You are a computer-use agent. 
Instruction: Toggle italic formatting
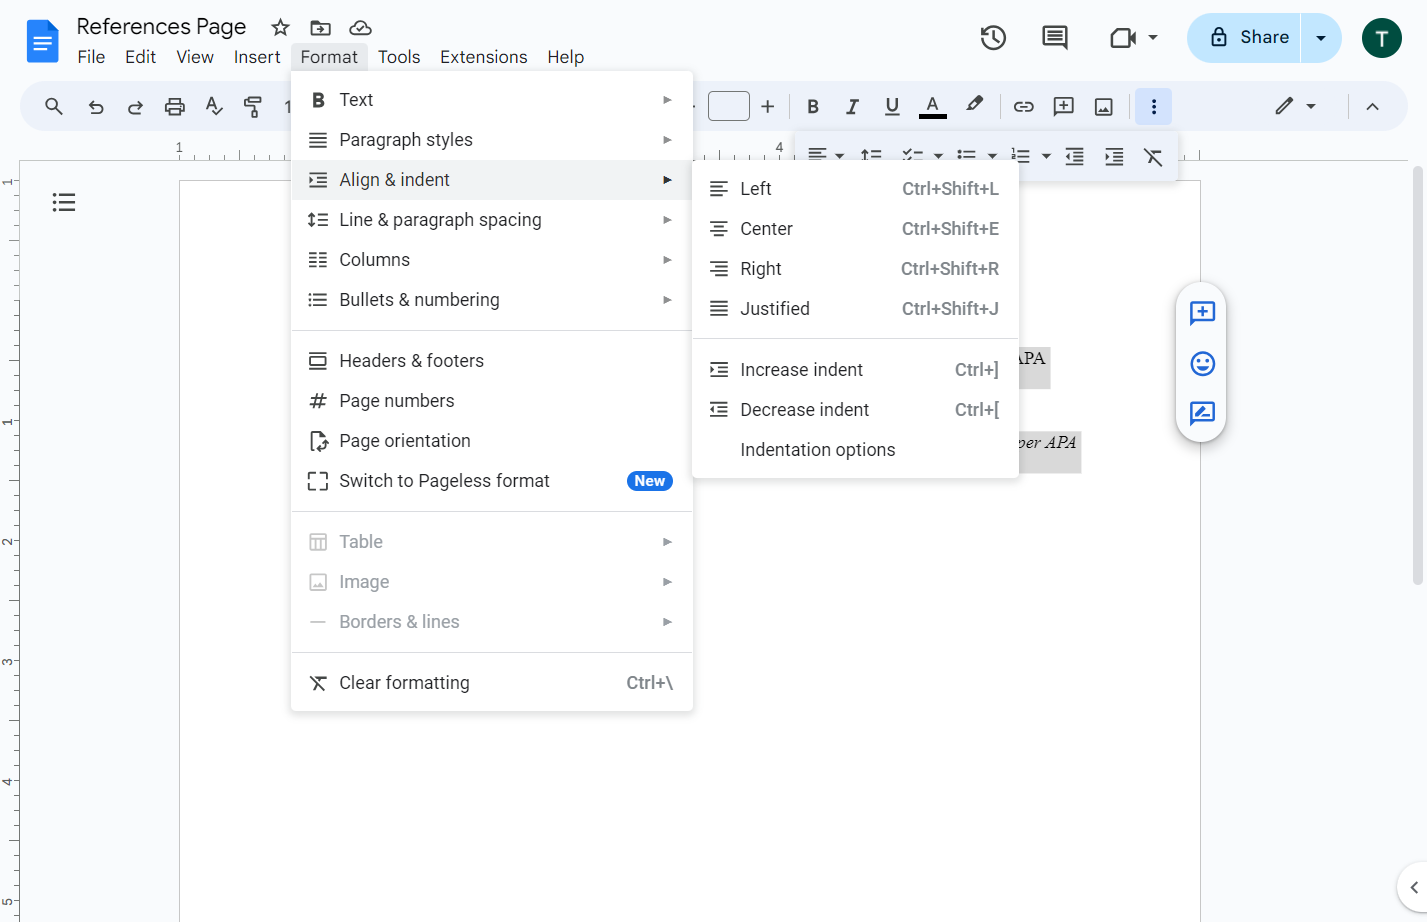(x=852, y=106)
